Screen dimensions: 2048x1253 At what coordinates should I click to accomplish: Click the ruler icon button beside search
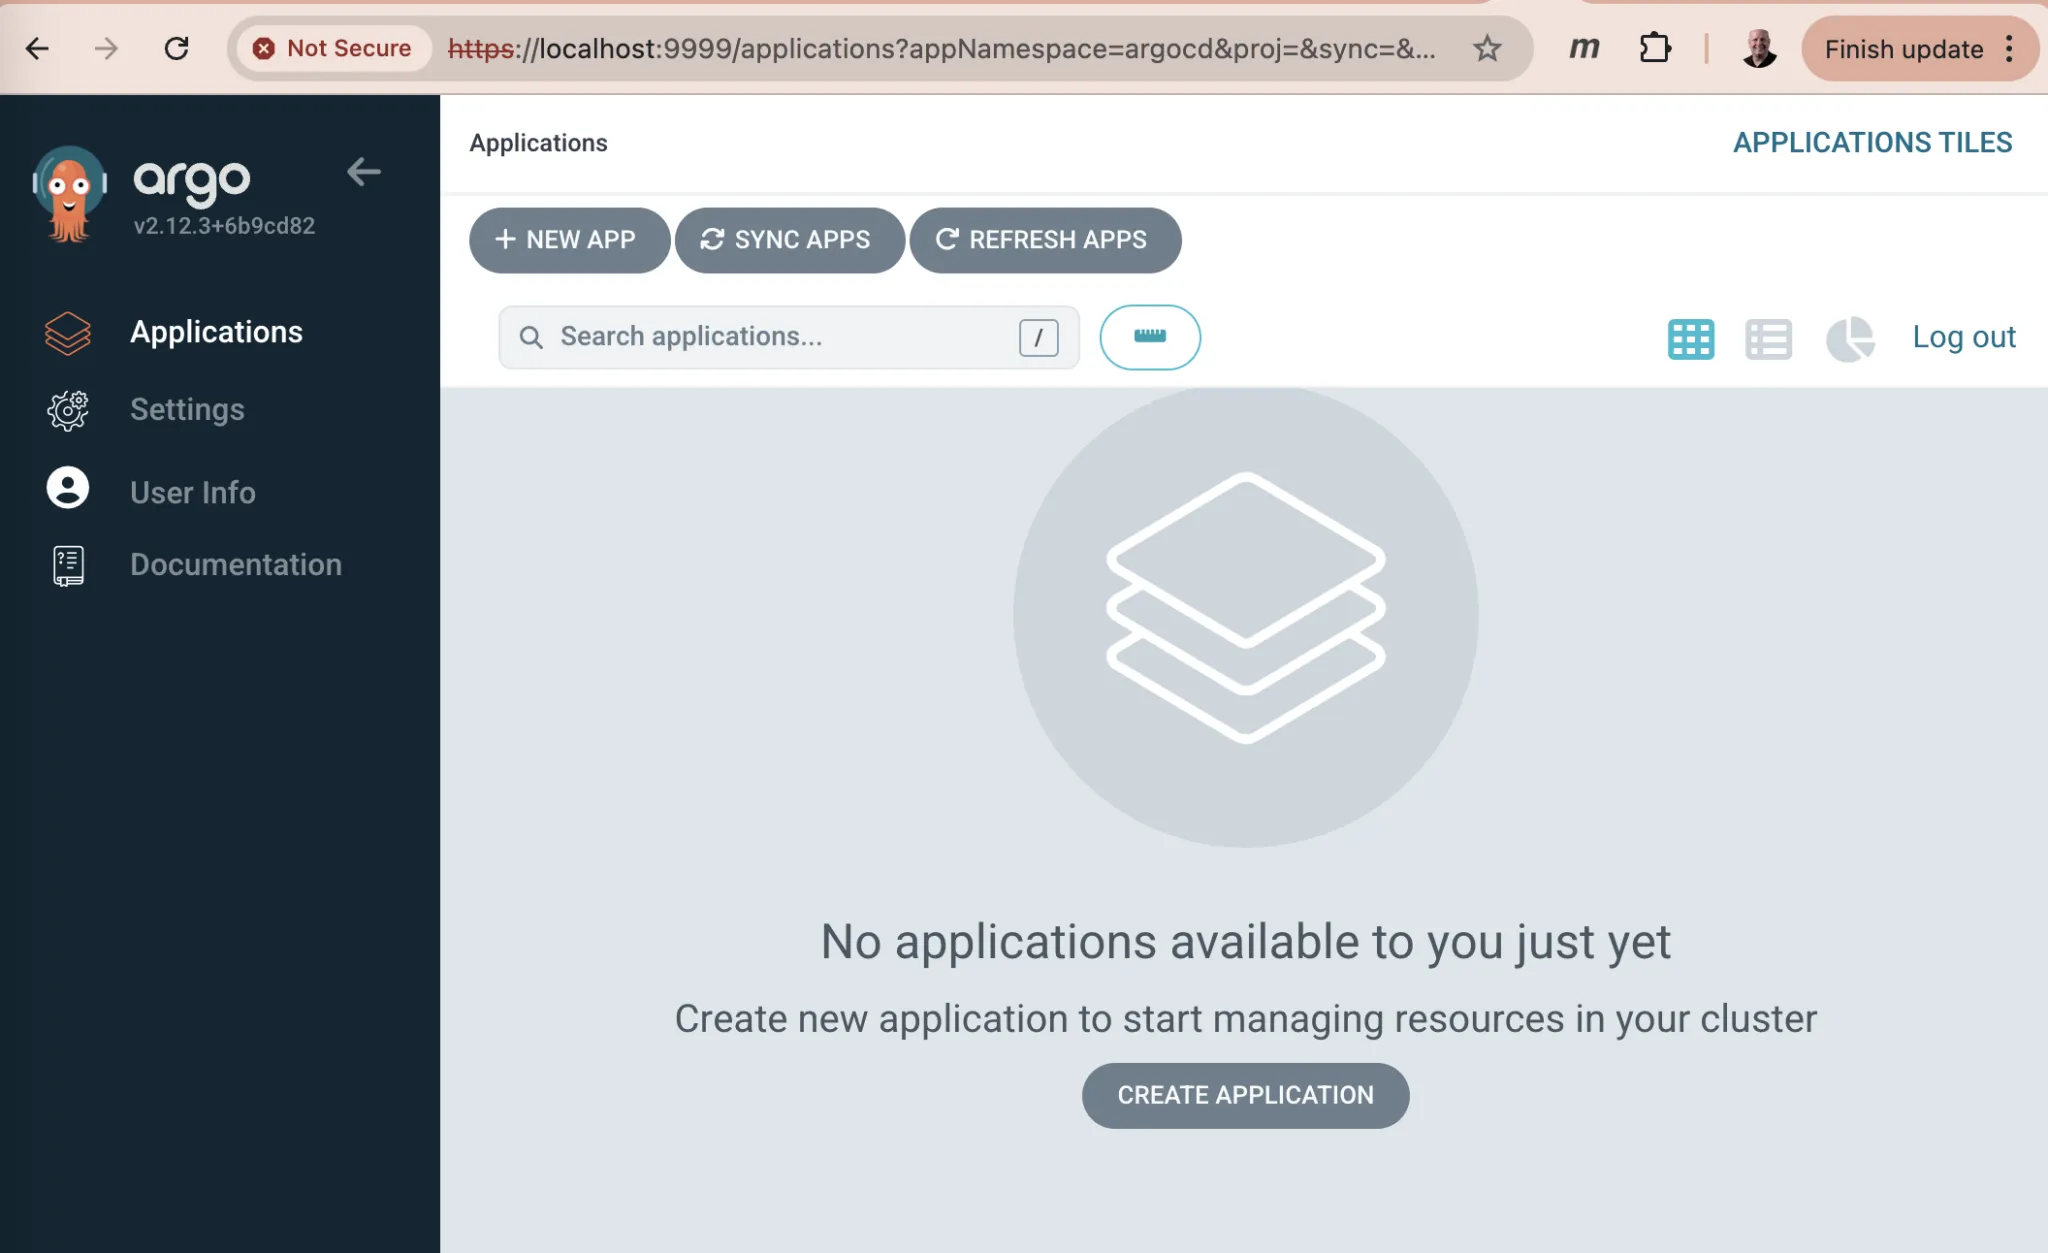tap(1150, 337)
